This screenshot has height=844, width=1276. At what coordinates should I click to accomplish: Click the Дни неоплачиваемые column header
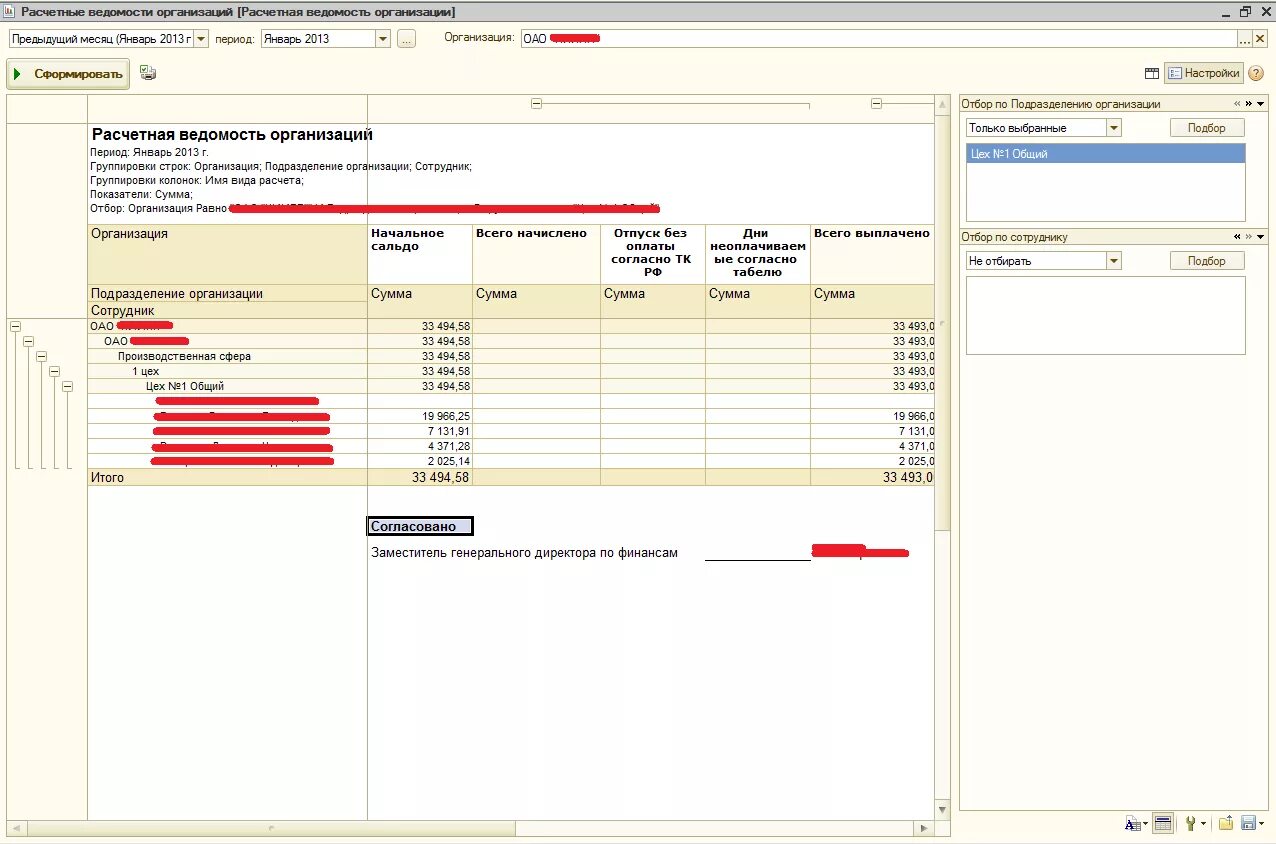[x=758, y=254]
